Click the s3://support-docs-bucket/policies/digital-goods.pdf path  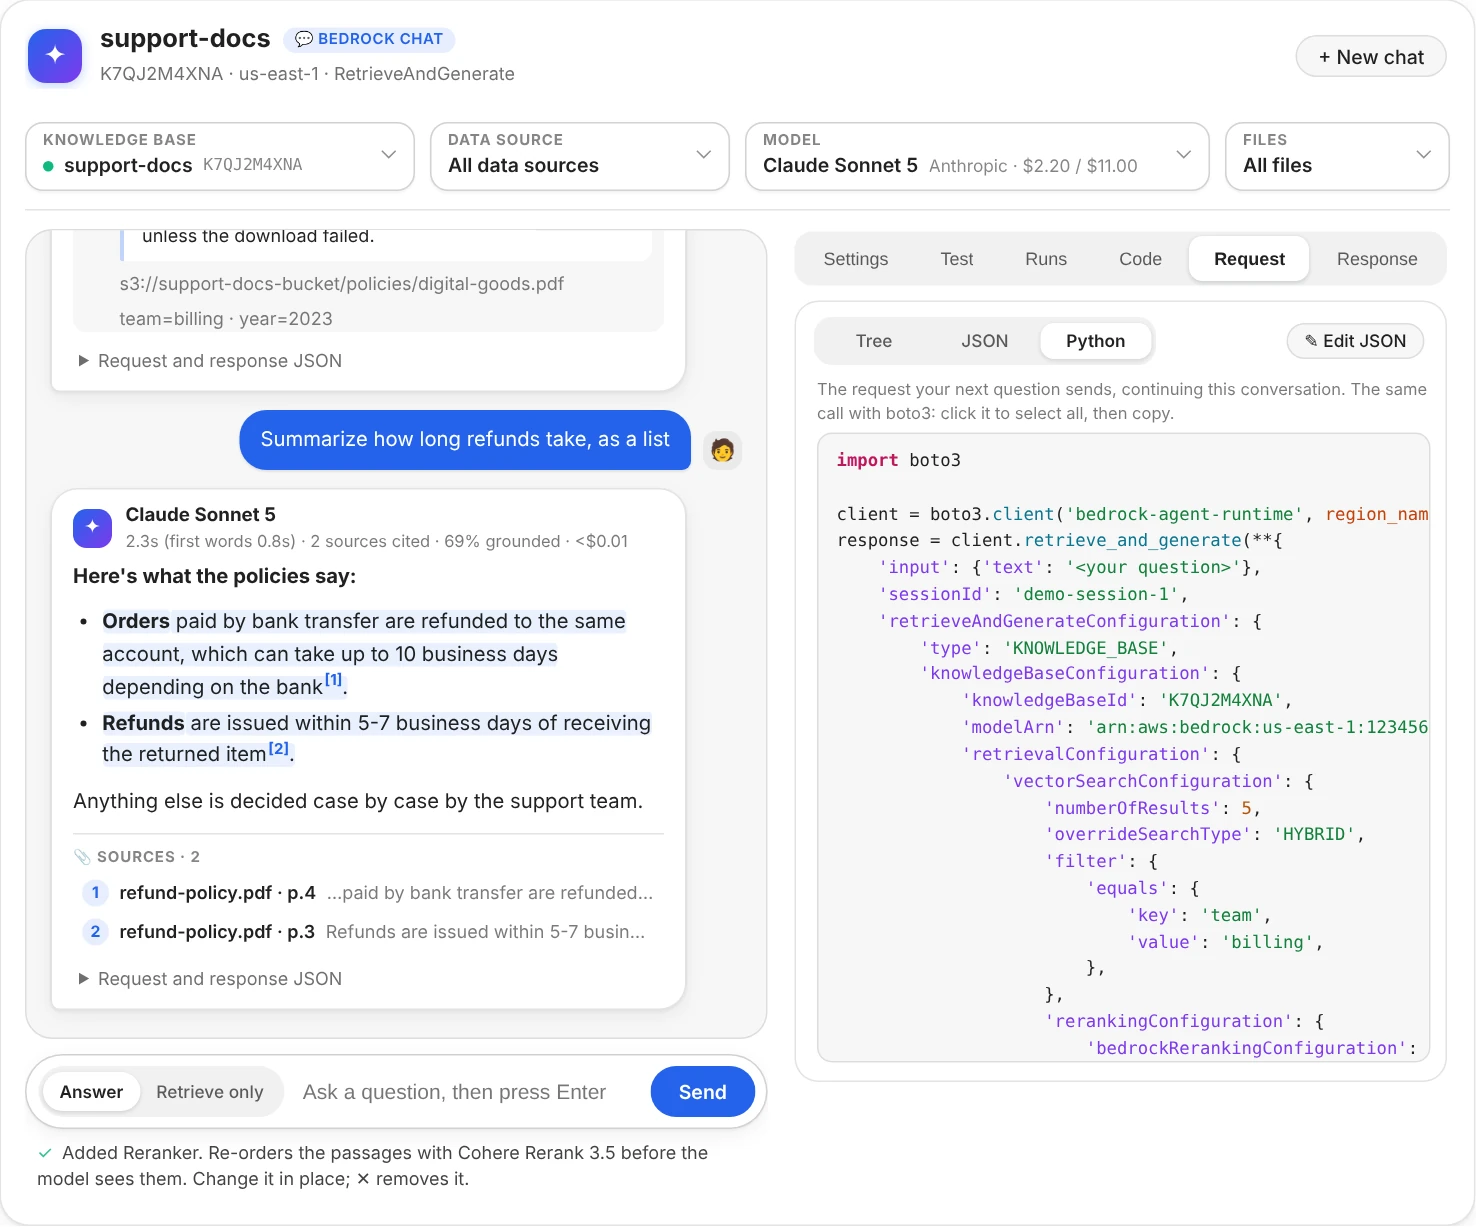tap(342, 284)
